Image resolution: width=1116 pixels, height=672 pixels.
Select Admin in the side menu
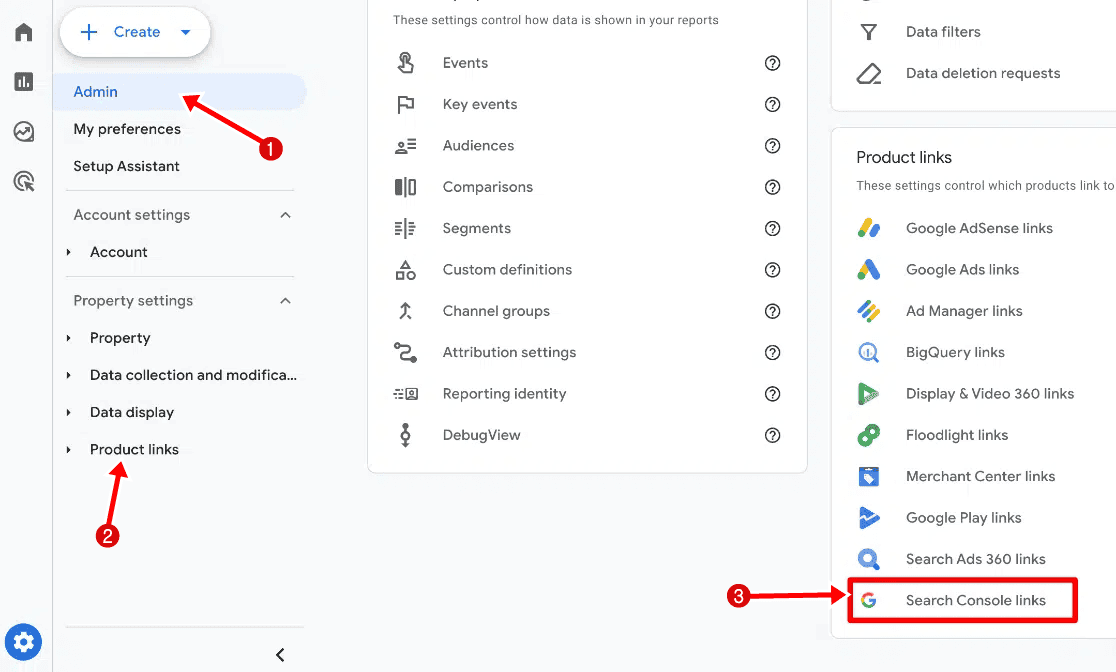(x=96, y=92)
